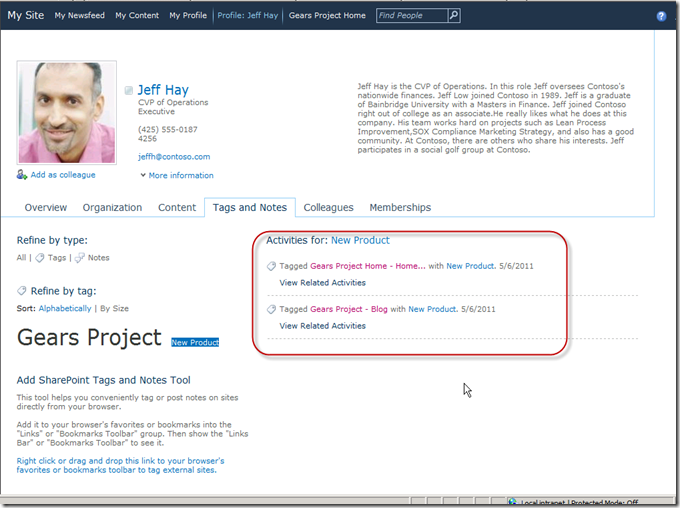Open My Newsfeed in top navigation
Viewport: 680px width, 508px height.
(79, 16)
